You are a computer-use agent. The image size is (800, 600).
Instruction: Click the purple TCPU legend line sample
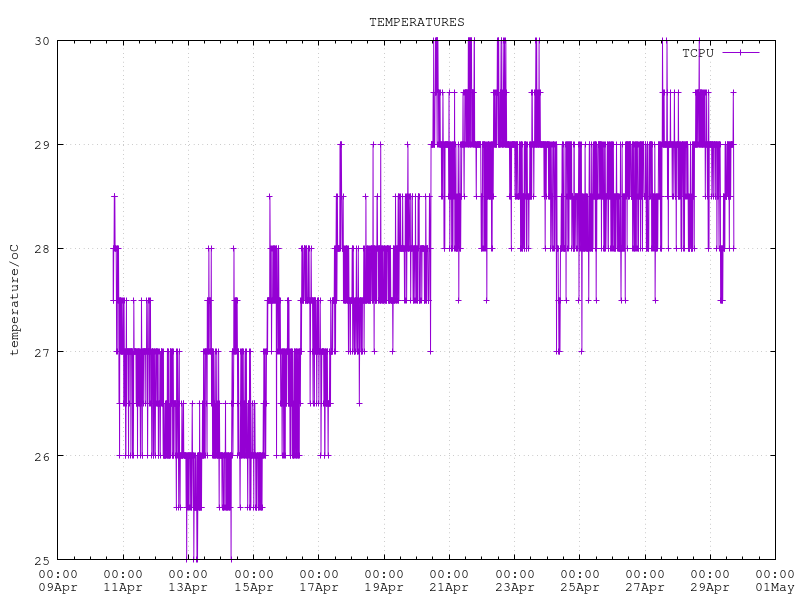tap(740, 52)
